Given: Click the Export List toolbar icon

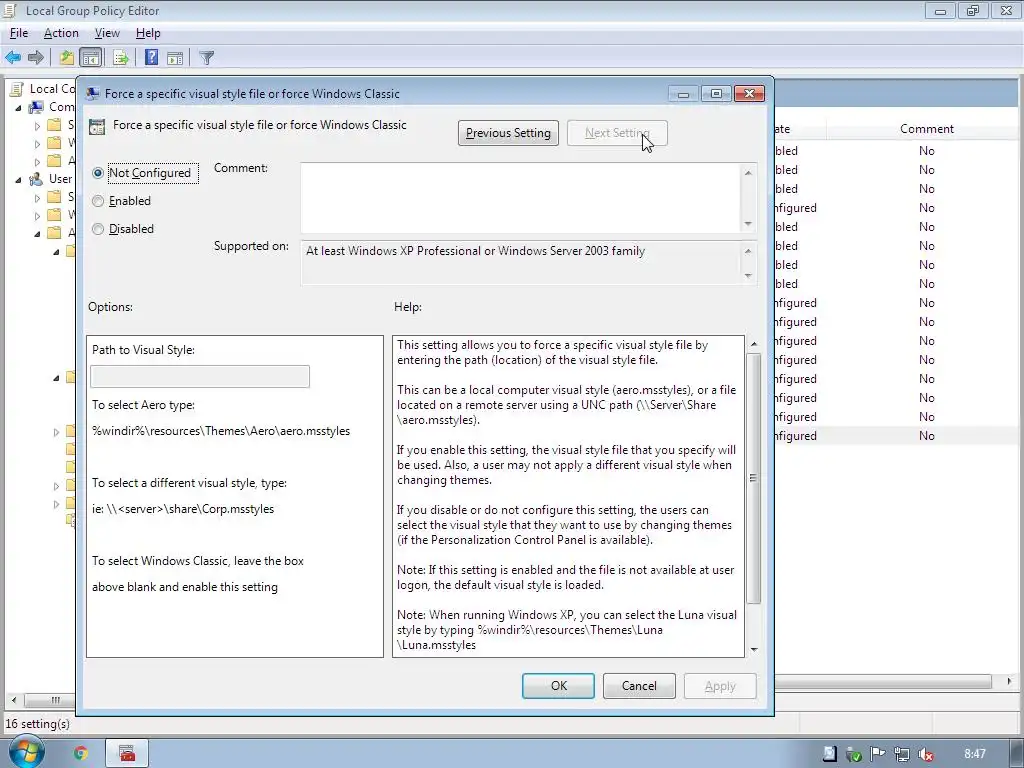Looking at the screenshot, I should (121, 57).
